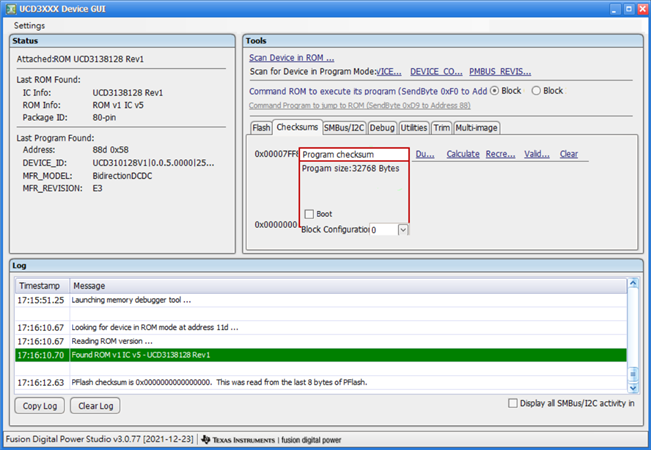Maximize the UCD3XXX Device GUI window

pos(629,9)
